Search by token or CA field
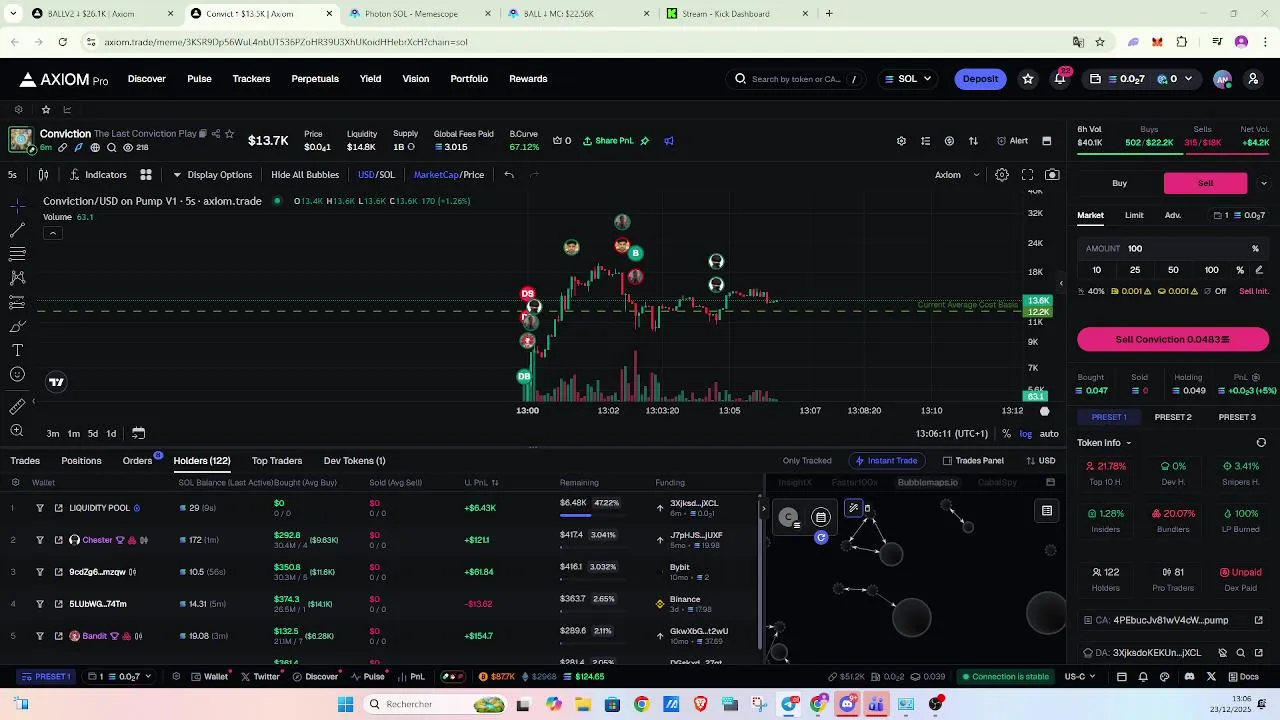1280x720 pixels. click(798, 79)
